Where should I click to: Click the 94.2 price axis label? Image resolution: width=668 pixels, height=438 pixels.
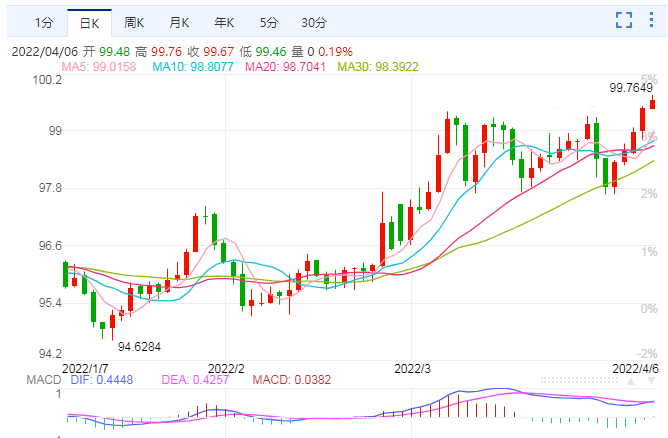click(50, 354)
